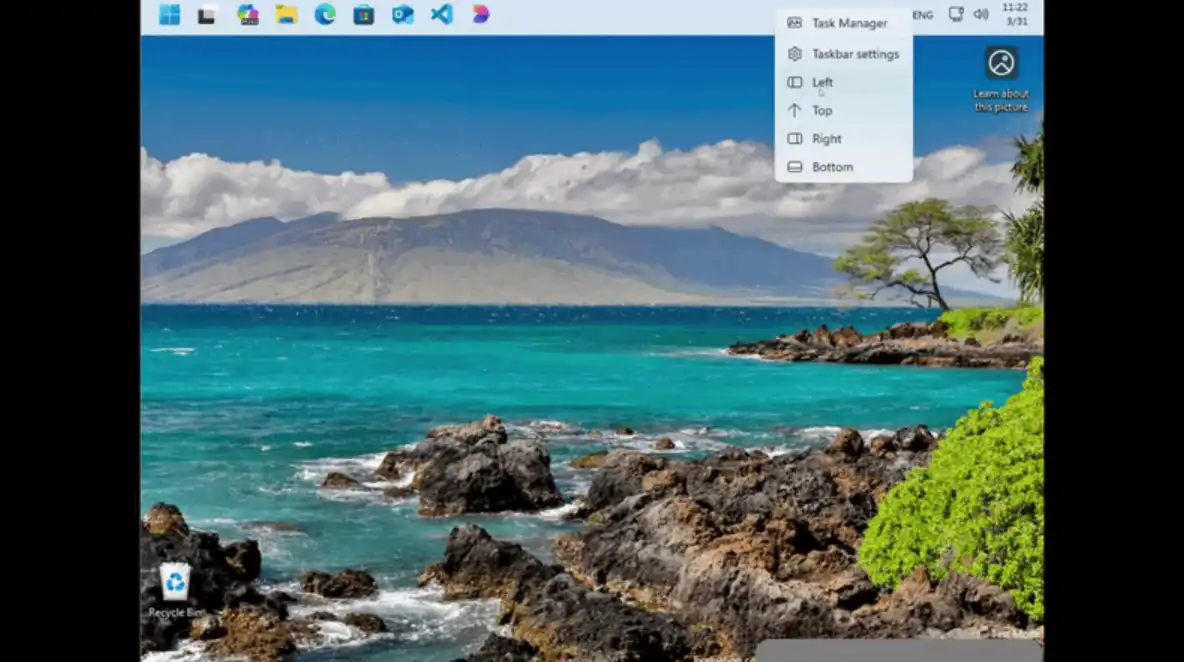Click the ENG language indicator
The image size is (1184, 662).
pyautogui.click(x=923, y=15)
